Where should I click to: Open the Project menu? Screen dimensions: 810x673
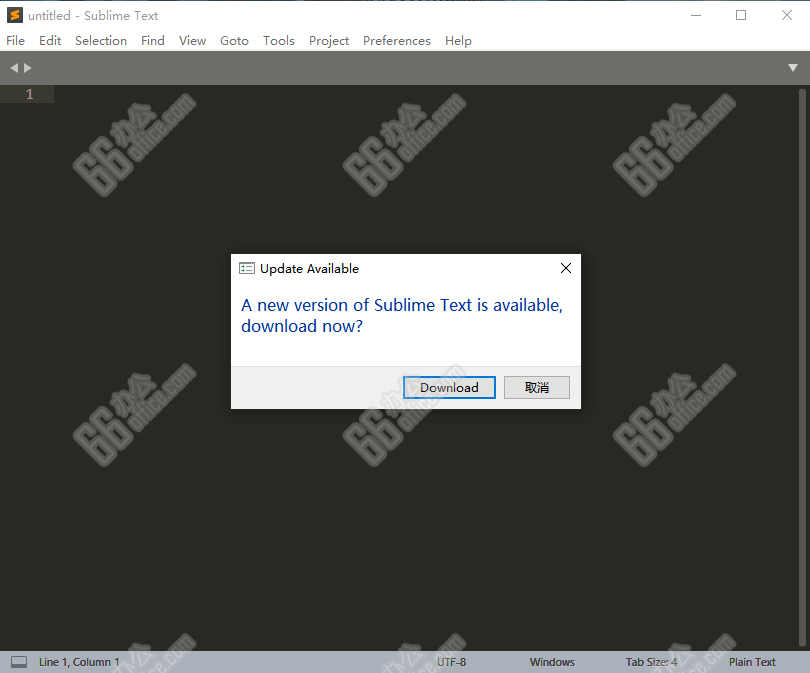[x=329, y=41]
